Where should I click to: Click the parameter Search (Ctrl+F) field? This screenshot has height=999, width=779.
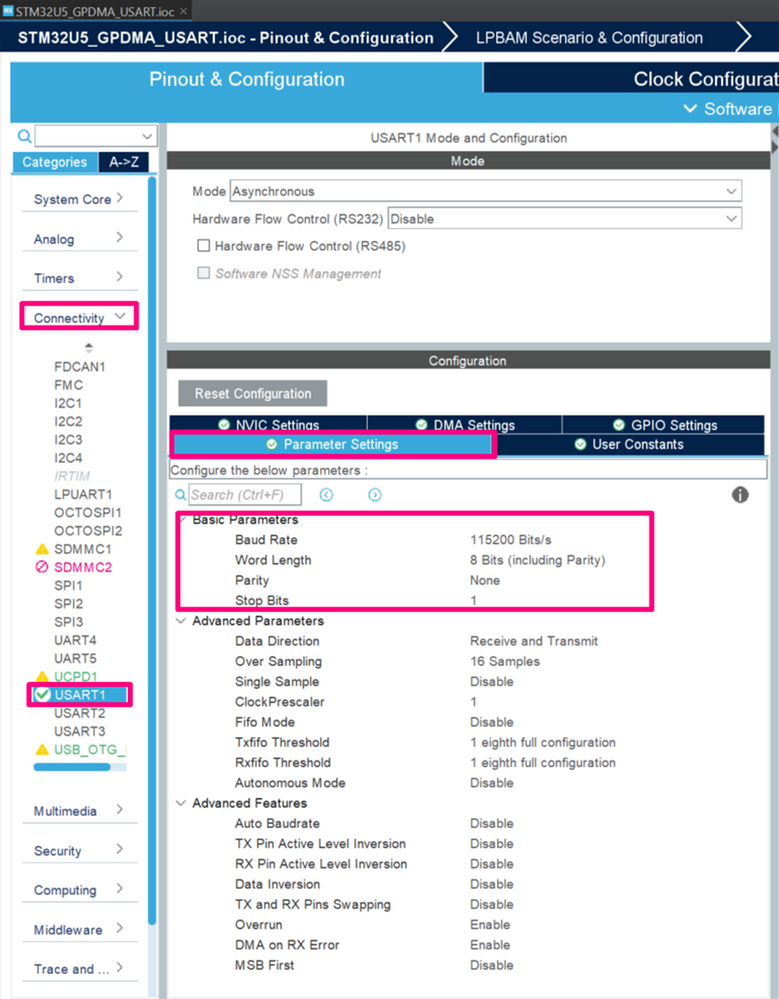(x=245, y=495)
